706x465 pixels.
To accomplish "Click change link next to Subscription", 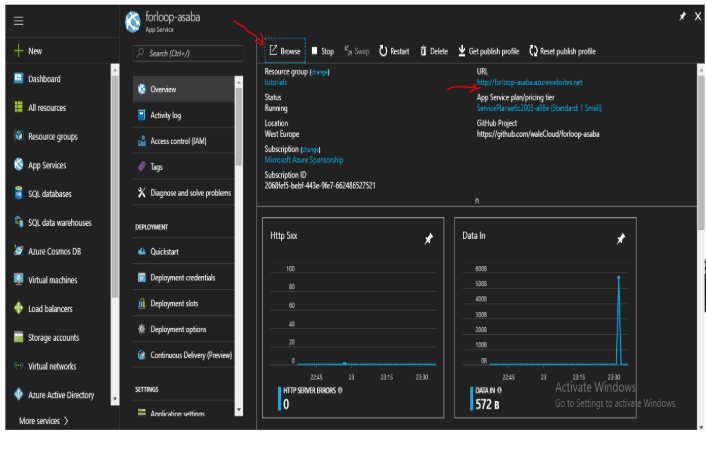I will coord(310,149).
